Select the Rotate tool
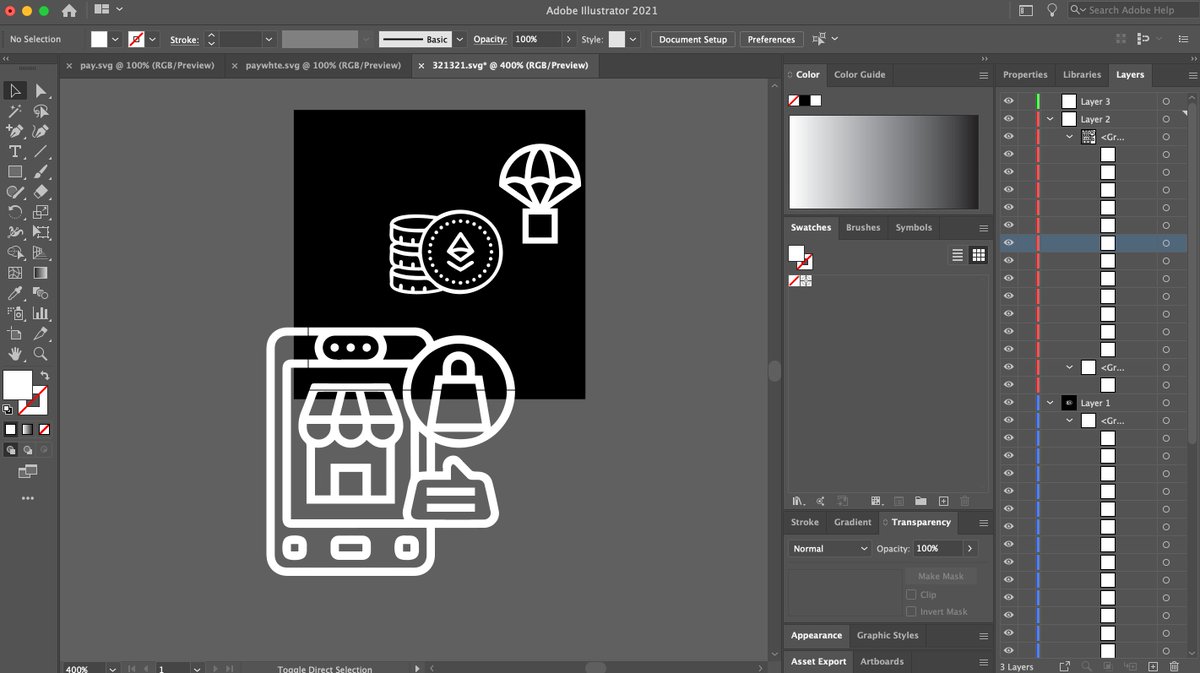 (15, 212)
